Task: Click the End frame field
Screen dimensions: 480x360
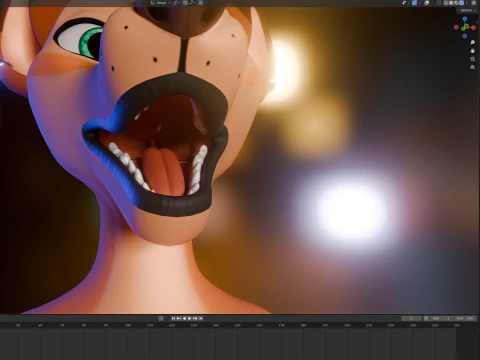Action: [464, 319]
